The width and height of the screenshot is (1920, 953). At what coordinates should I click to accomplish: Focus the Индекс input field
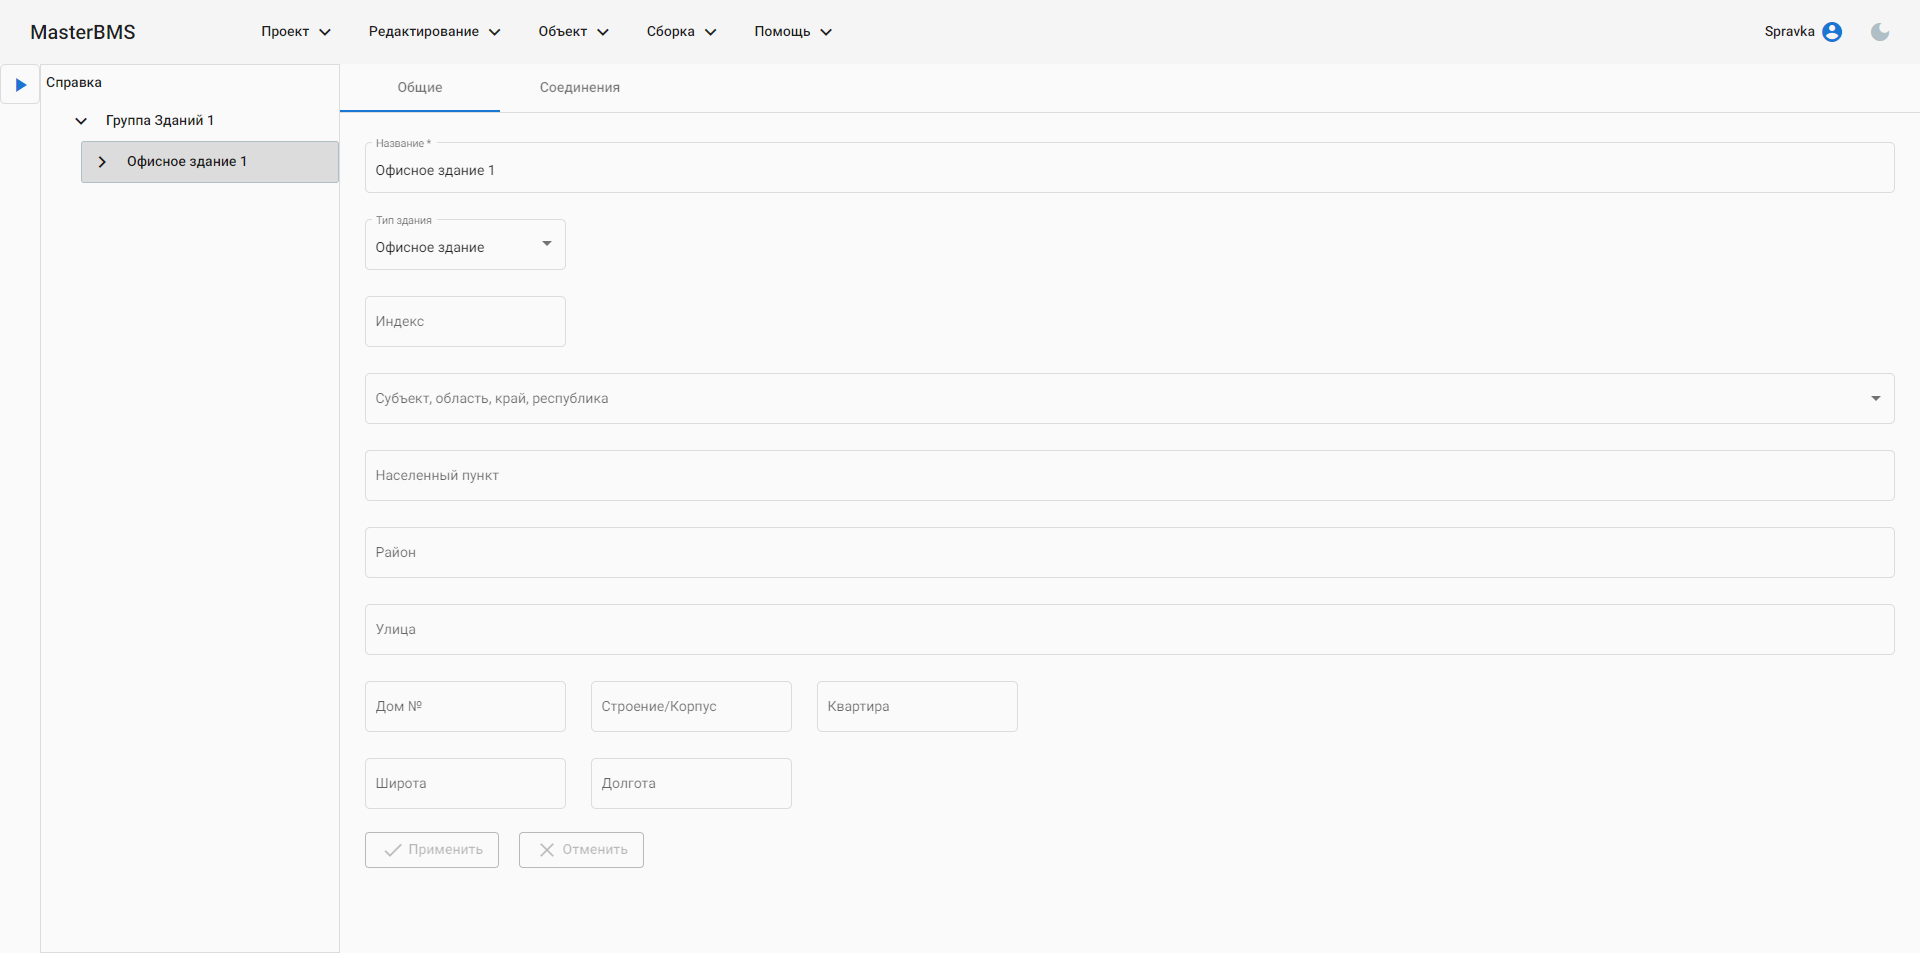click(465, 322)
